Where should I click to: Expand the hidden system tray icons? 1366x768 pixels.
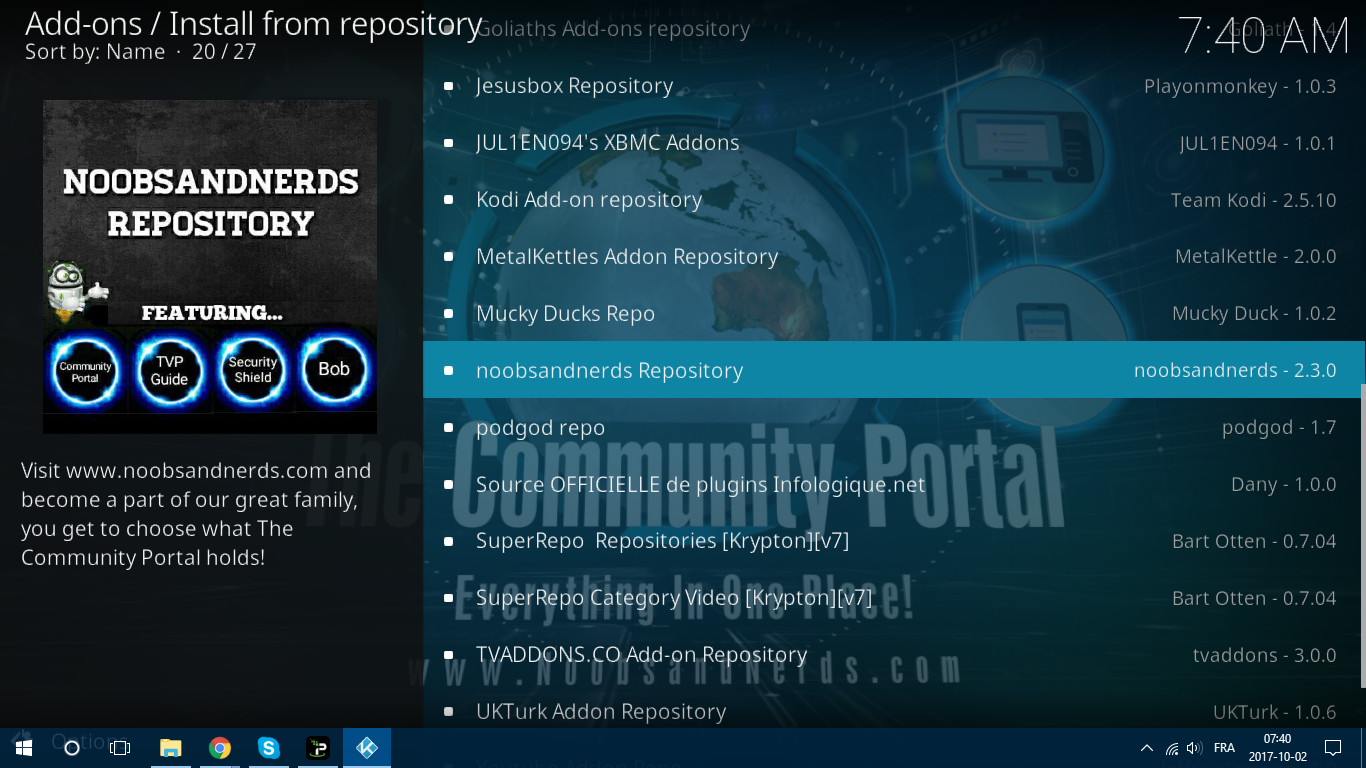coord(1146,748)
